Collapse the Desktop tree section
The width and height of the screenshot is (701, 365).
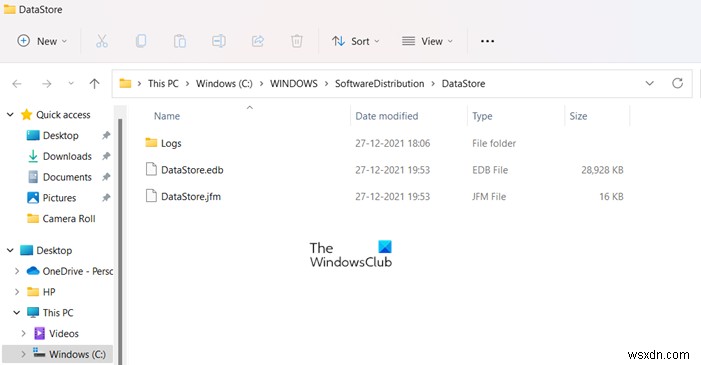click(x=10, y=250)
